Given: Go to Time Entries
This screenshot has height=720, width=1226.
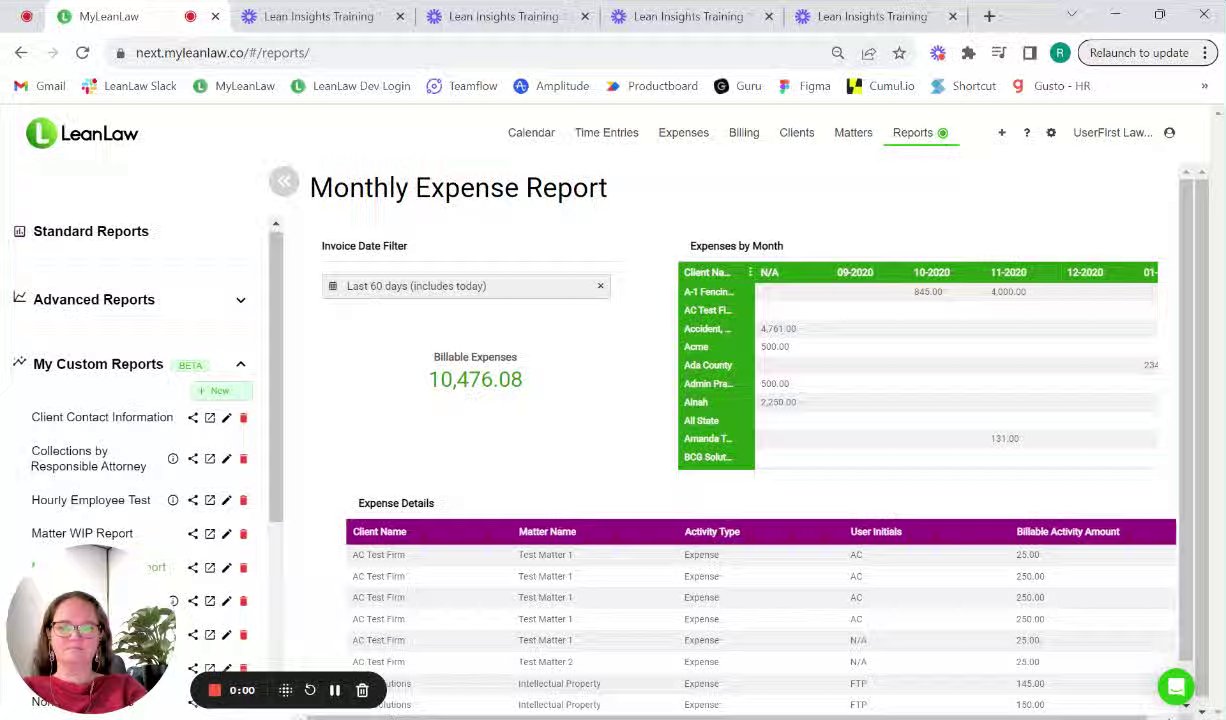Looking at the screenshot, I should coord(606,133).
